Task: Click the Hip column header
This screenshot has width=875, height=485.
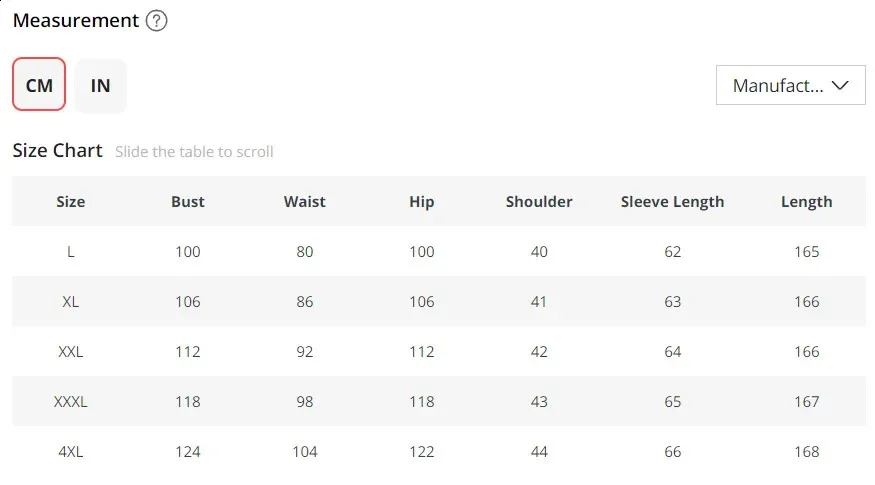Action: tap(421, 201)
